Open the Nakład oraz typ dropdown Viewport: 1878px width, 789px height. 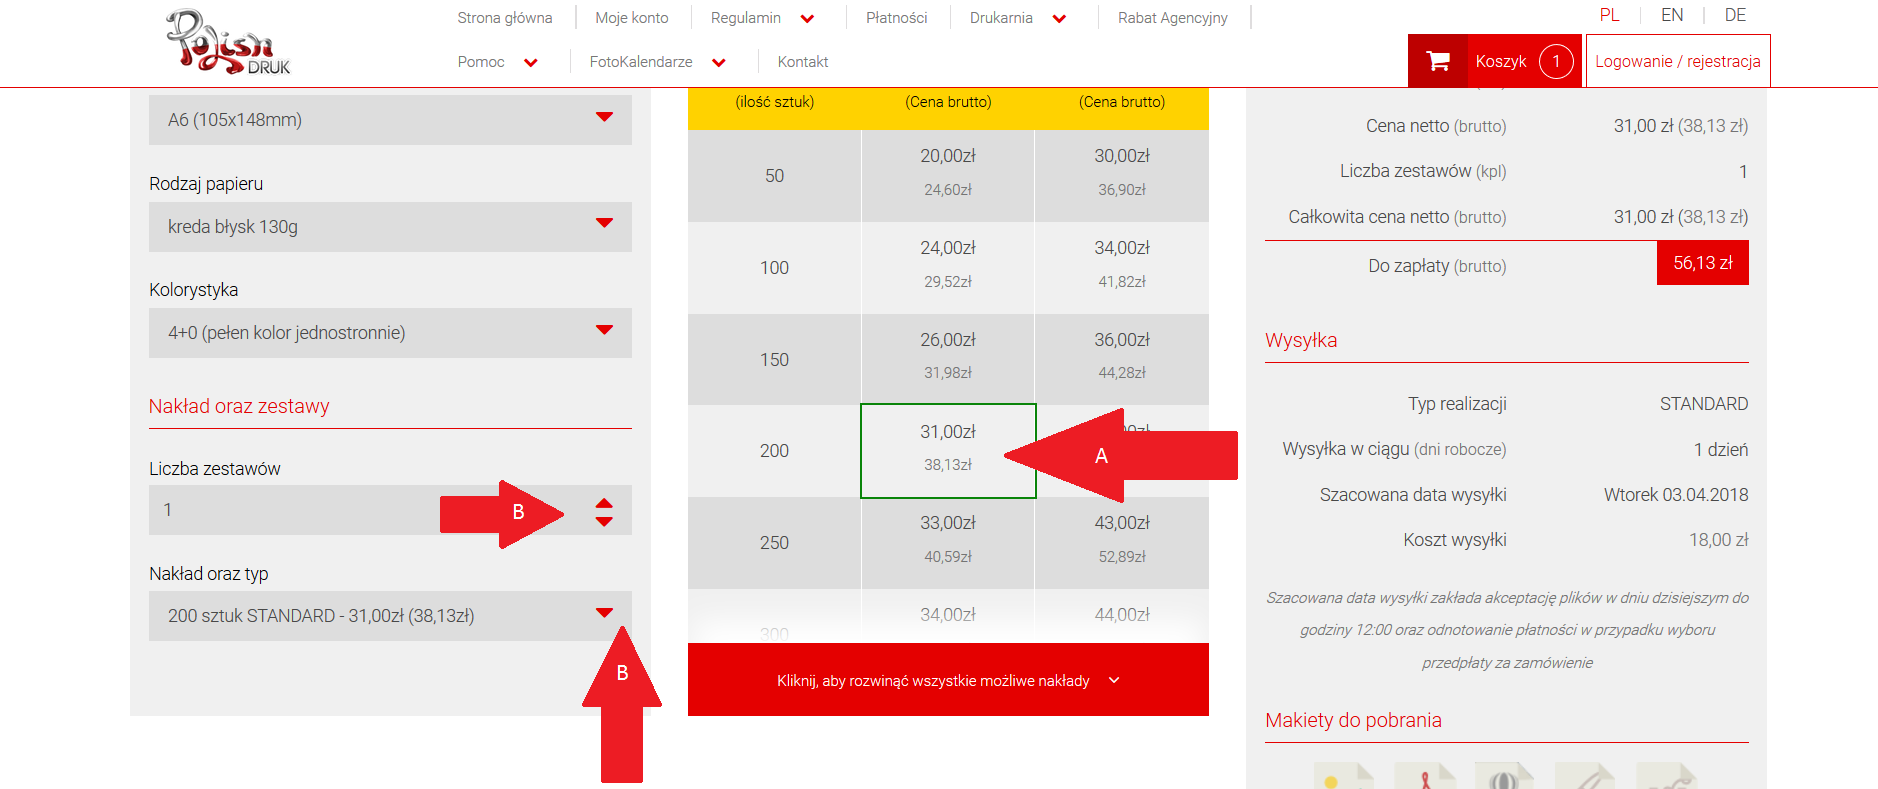tap(390, 616)
